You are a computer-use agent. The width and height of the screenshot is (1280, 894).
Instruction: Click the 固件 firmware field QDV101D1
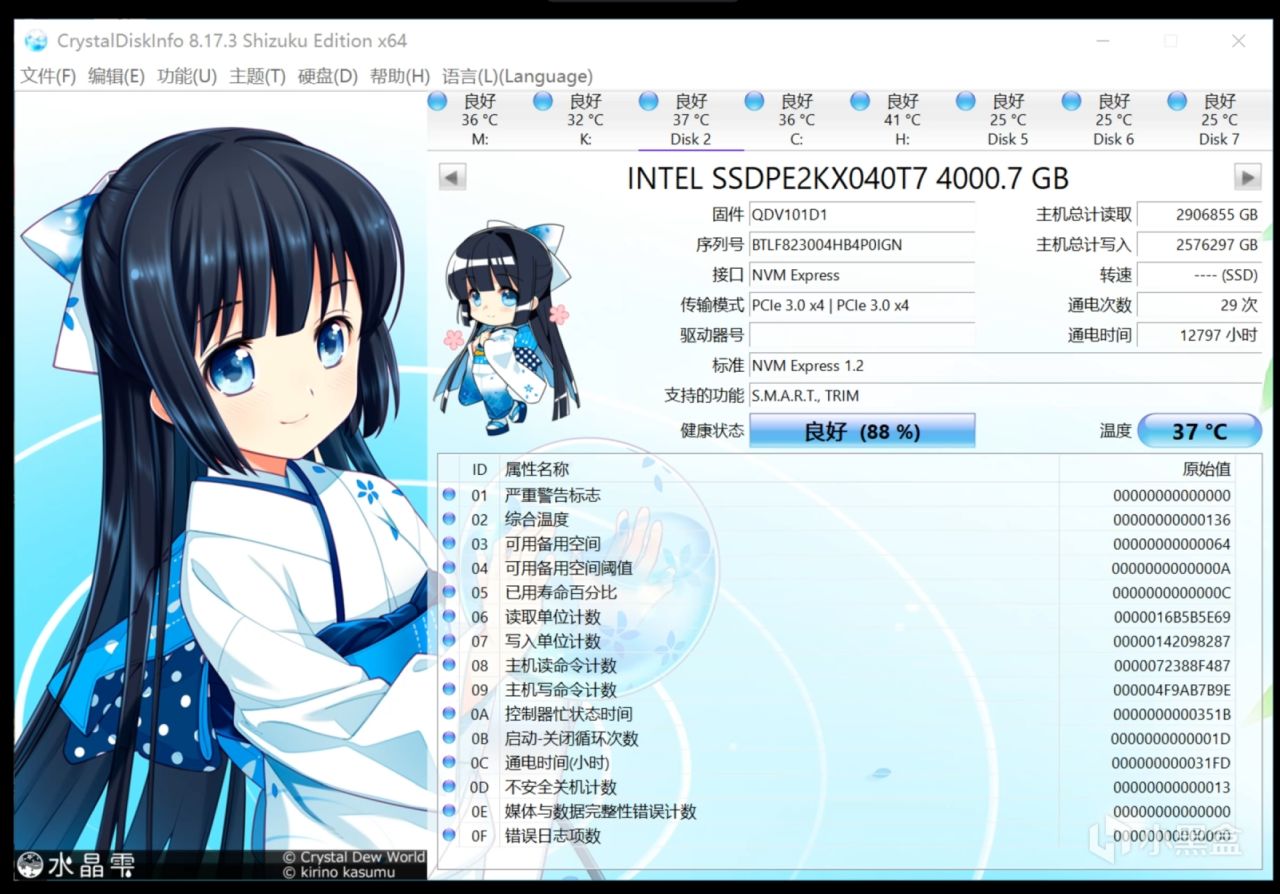(862, 214)
